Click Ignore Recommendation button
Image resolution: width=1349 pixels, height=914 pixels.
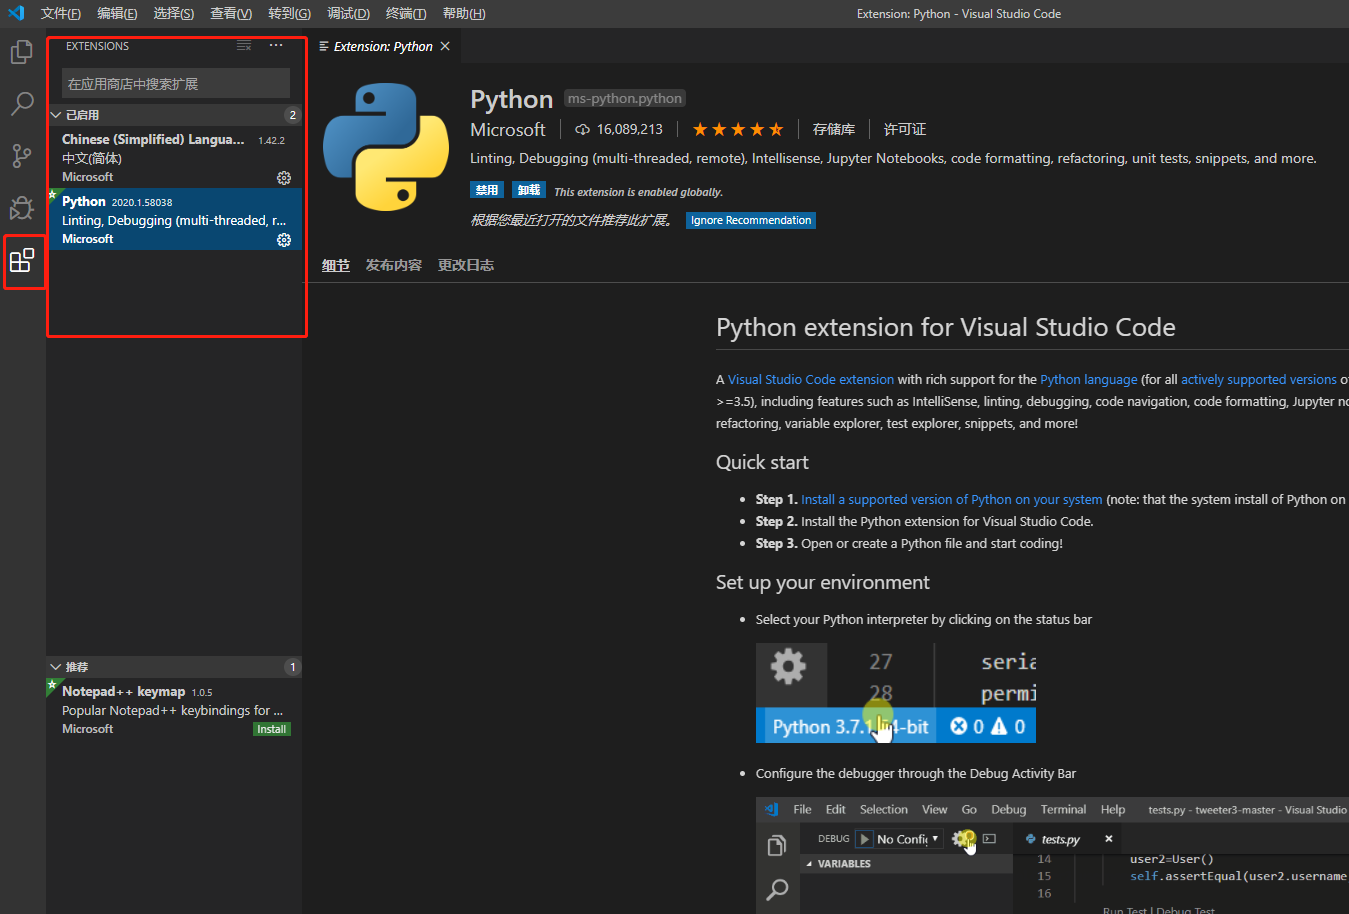coord(751,220)
